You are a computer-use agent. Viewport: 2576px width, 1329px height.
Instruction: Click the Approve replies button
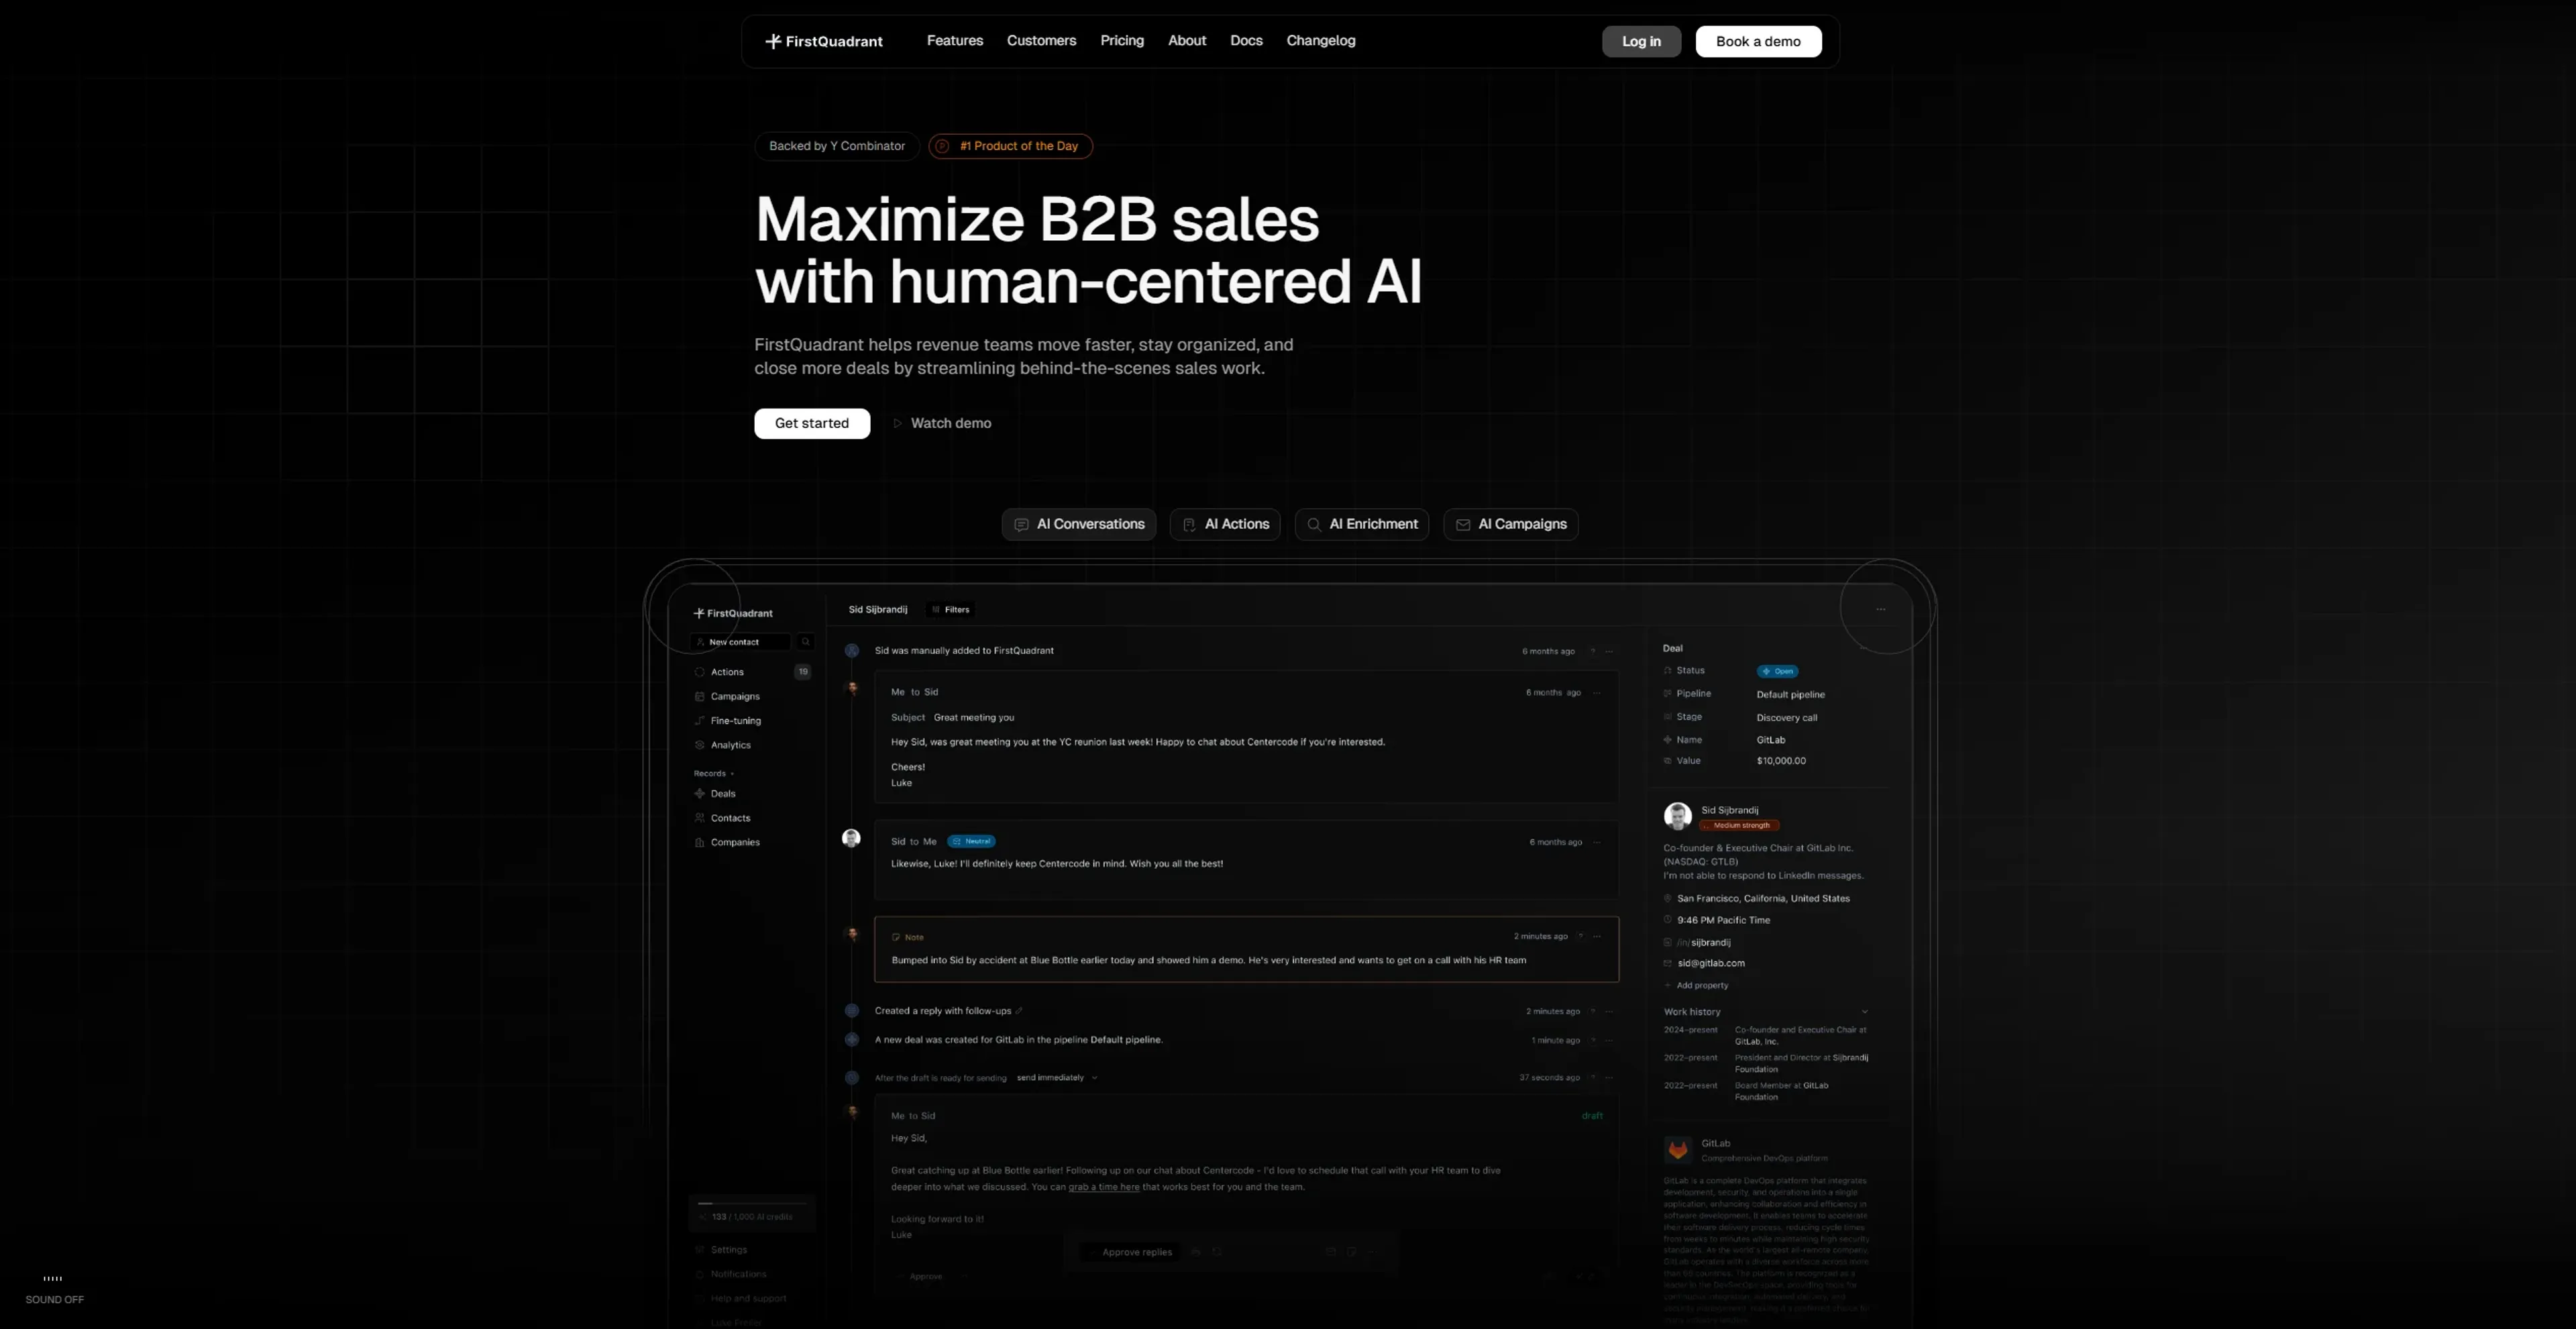click(1130, 1252)
